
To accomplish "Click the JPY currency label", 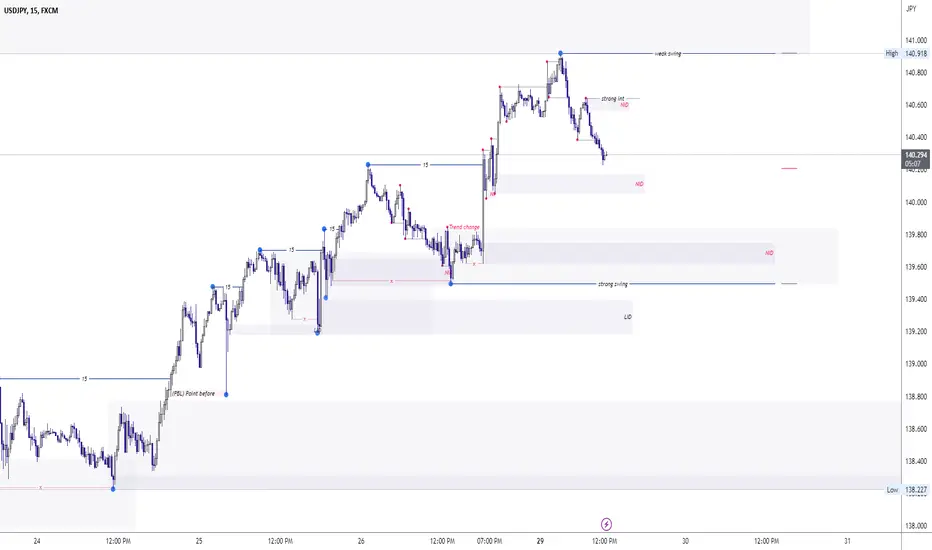I will click(x=910, y=9).
